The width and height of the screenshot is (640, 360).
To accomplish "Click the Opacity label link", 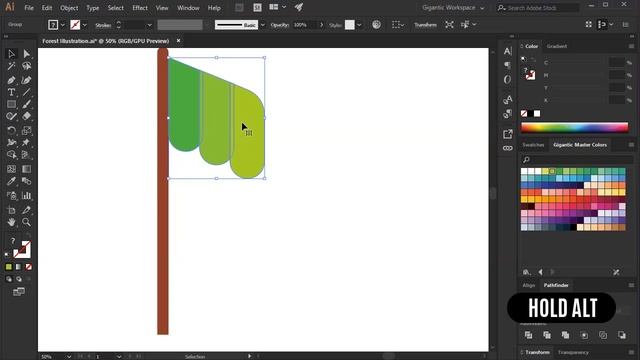I will coord(280,25).
